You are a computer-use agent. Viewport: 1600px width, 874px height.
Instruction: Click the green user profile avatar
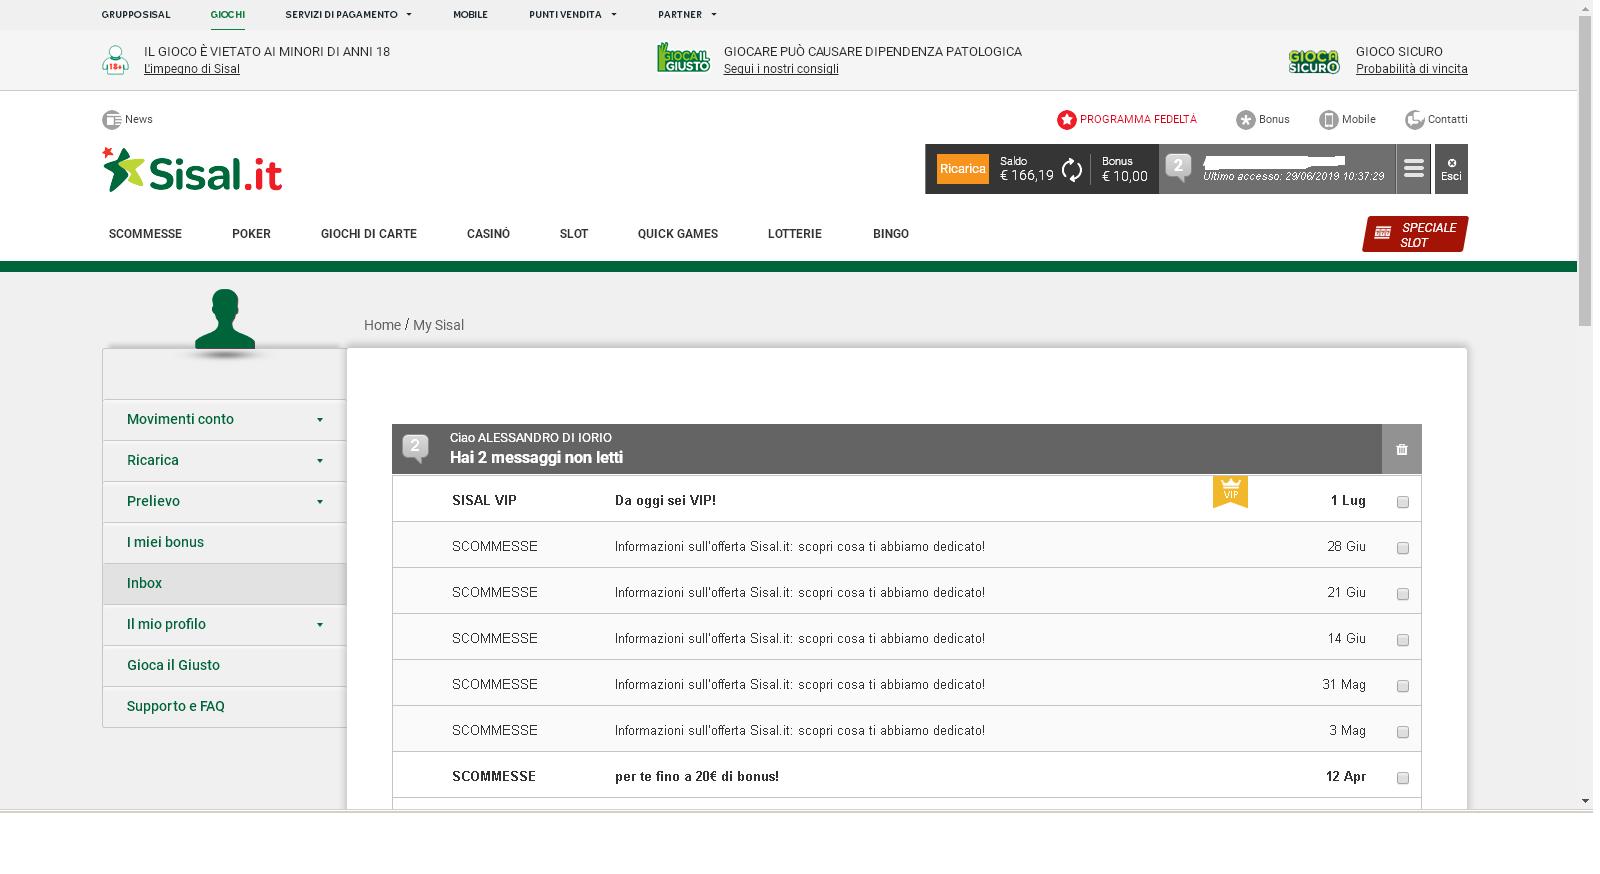[x=225, y=320]
